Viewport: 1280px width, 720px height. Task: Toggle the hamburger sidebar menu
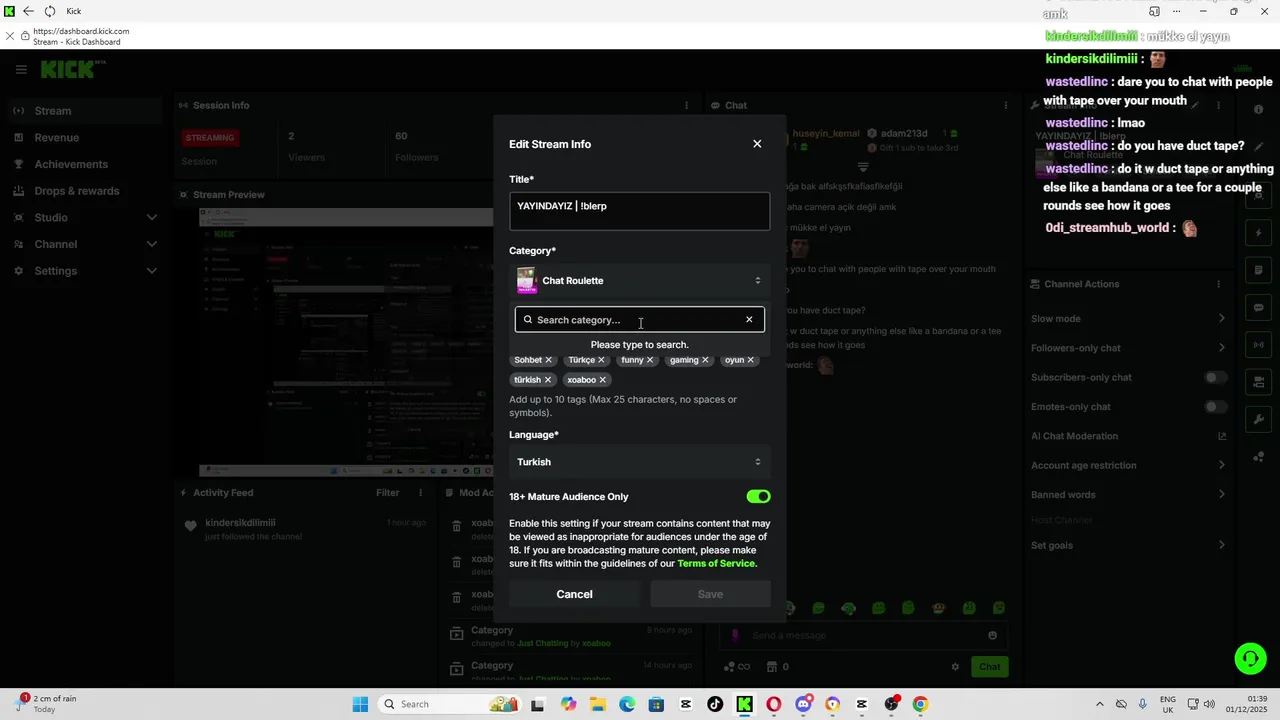point(21,70)
